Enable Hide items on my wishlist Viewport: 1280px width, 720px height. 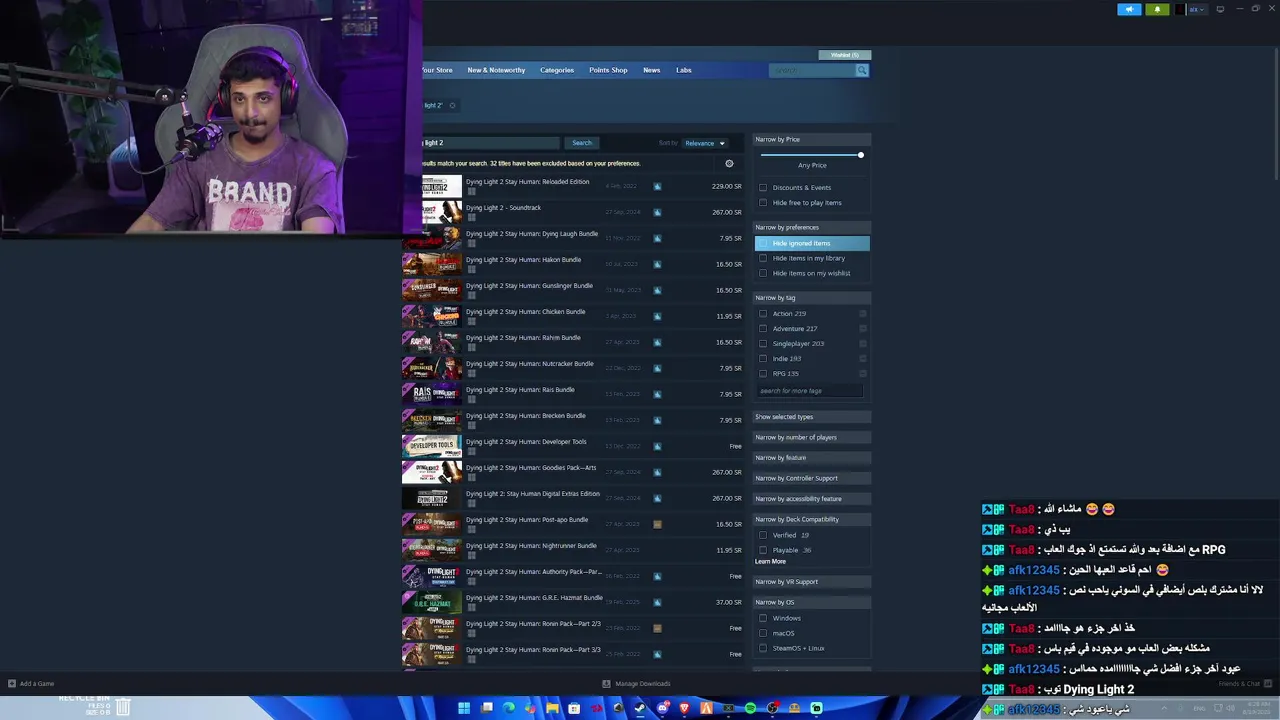pyautogui.click(x=763, y=273)
